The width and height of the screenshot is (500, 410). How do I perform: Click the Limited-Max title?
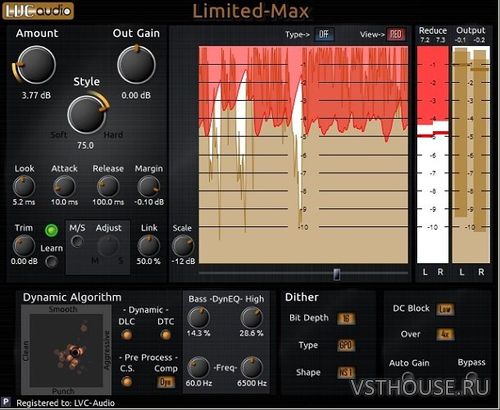[251, 11]
